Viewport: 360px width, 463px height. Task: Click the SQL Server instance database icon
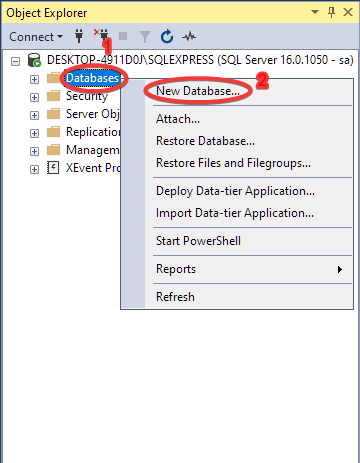coord(34,60)
